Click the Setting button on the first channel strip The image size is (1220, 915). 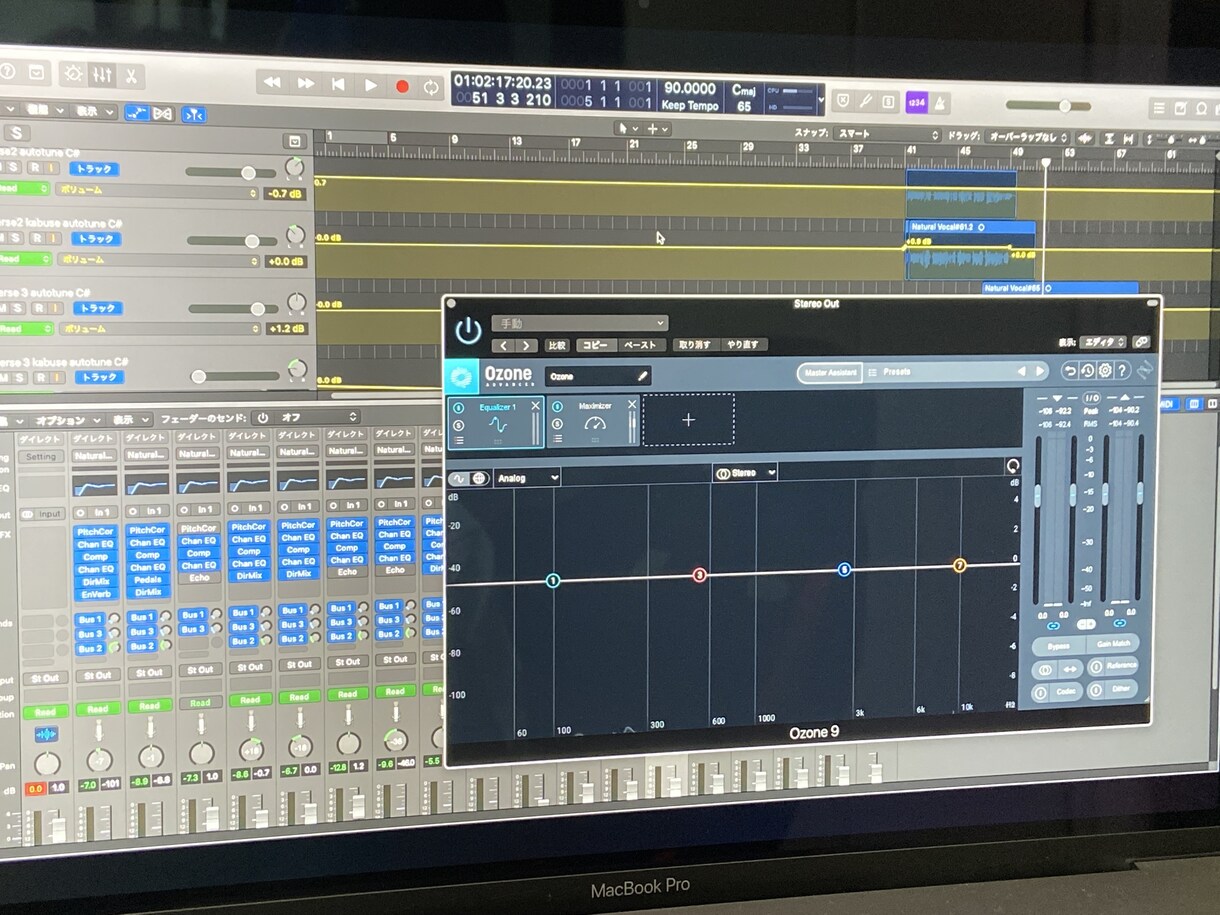tap(41, 457)
